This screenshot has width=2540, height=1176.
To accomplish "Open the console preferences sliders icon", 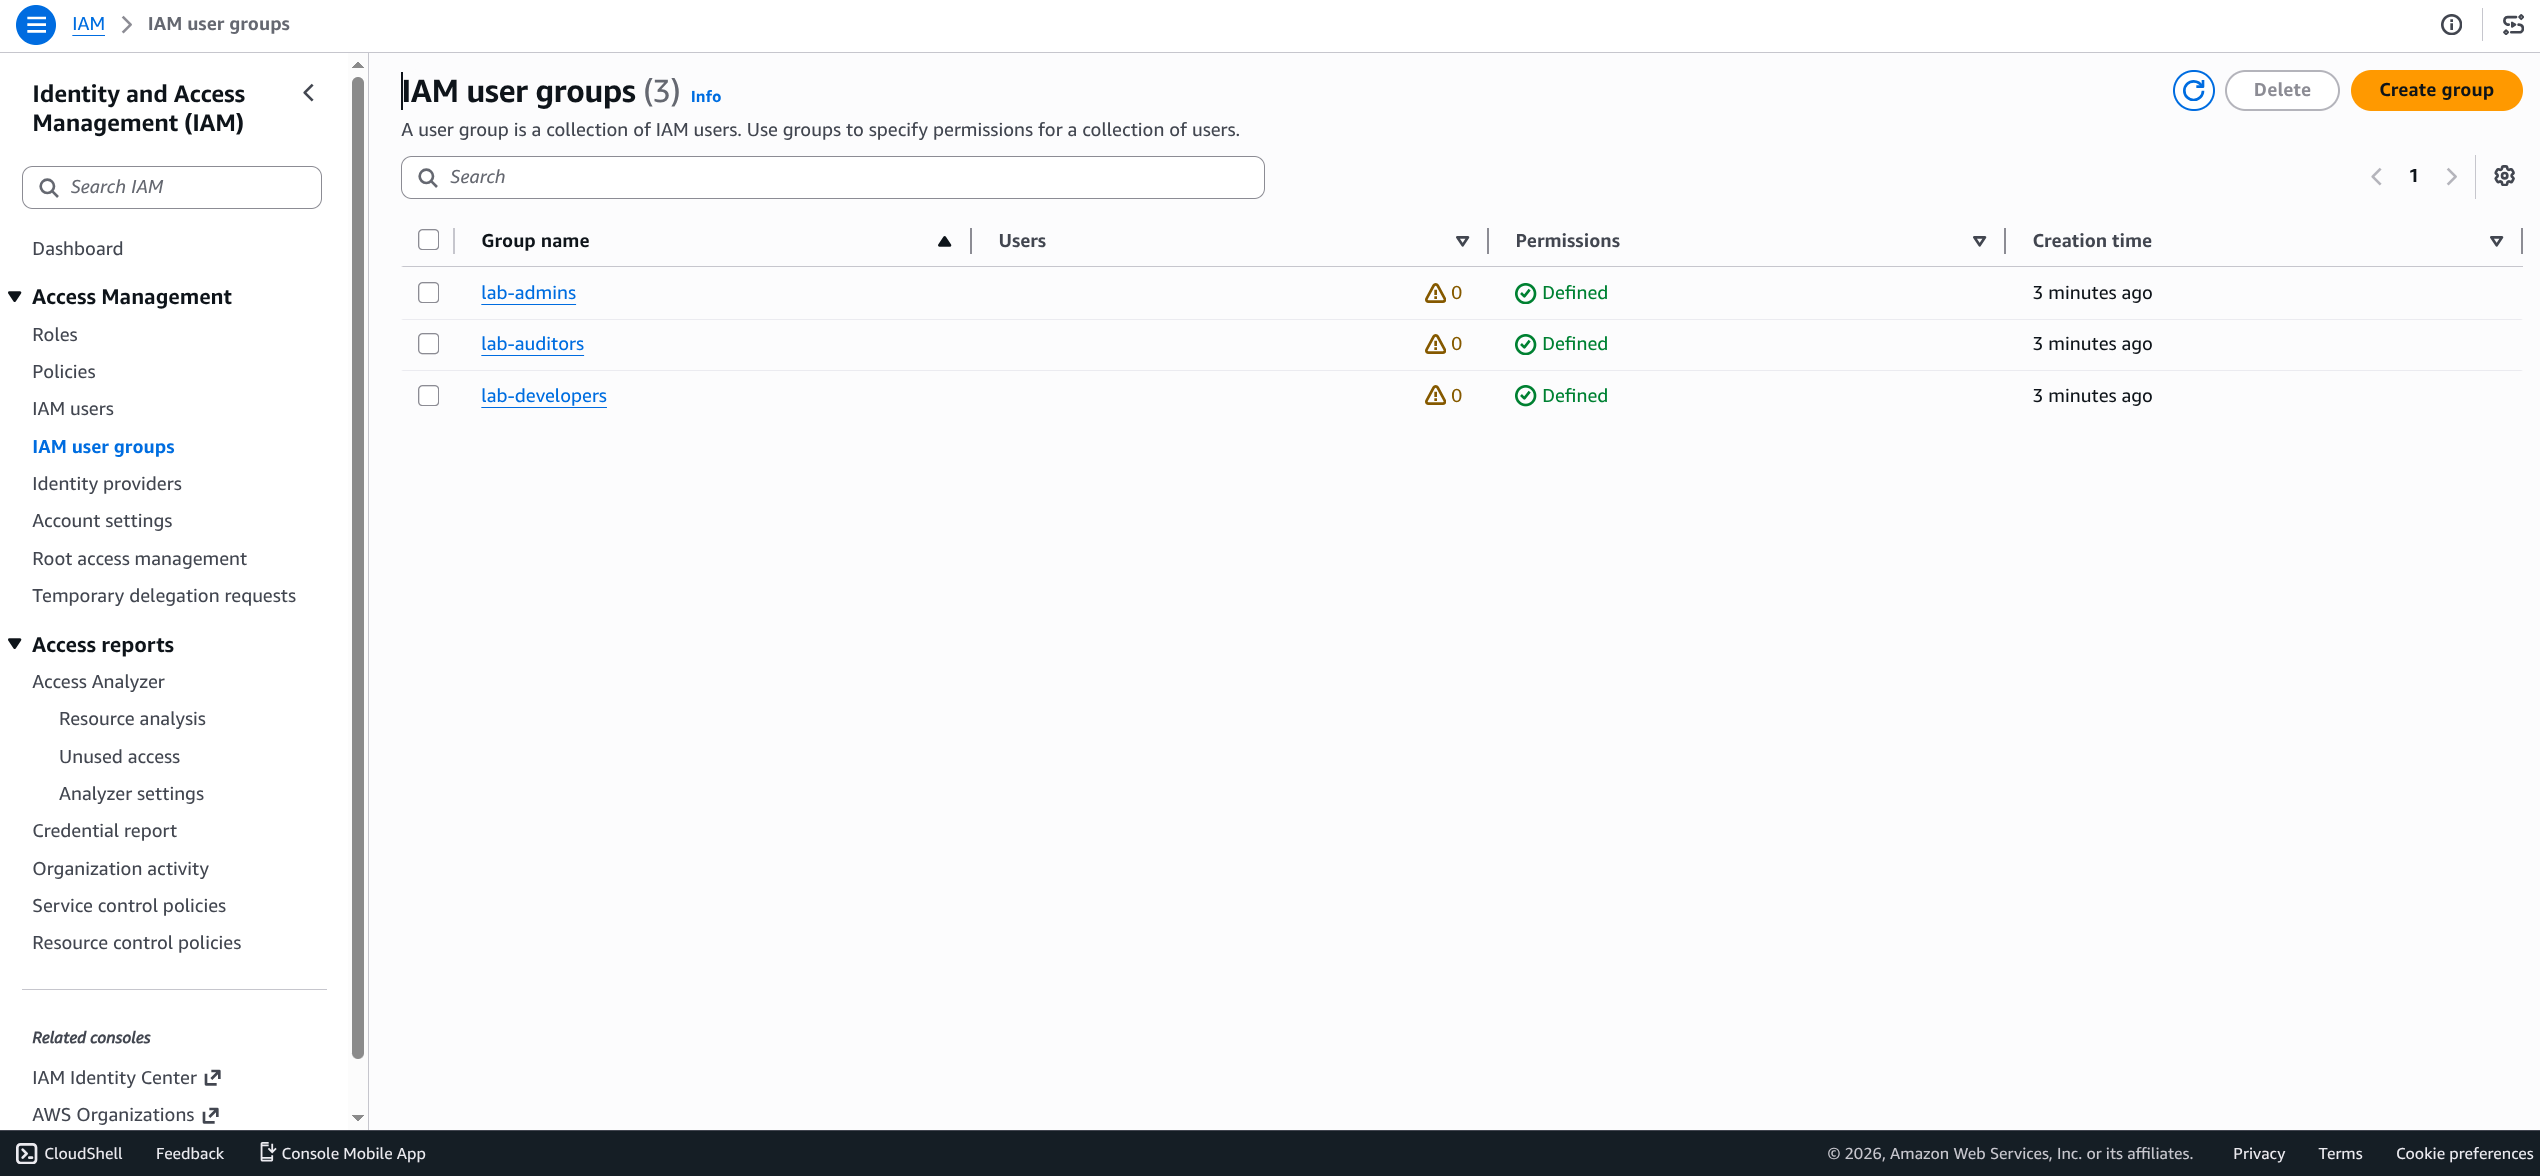I will tap(2513, 24).
